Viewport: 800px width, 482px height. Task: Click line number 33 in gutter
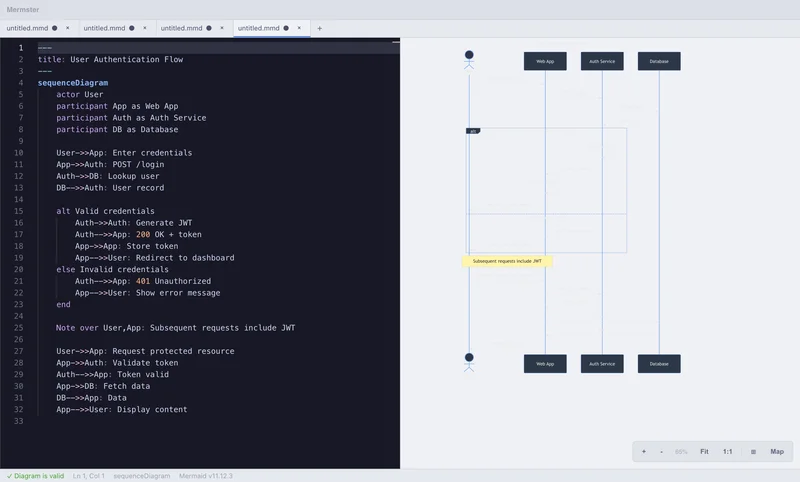(x=18, y=421)
